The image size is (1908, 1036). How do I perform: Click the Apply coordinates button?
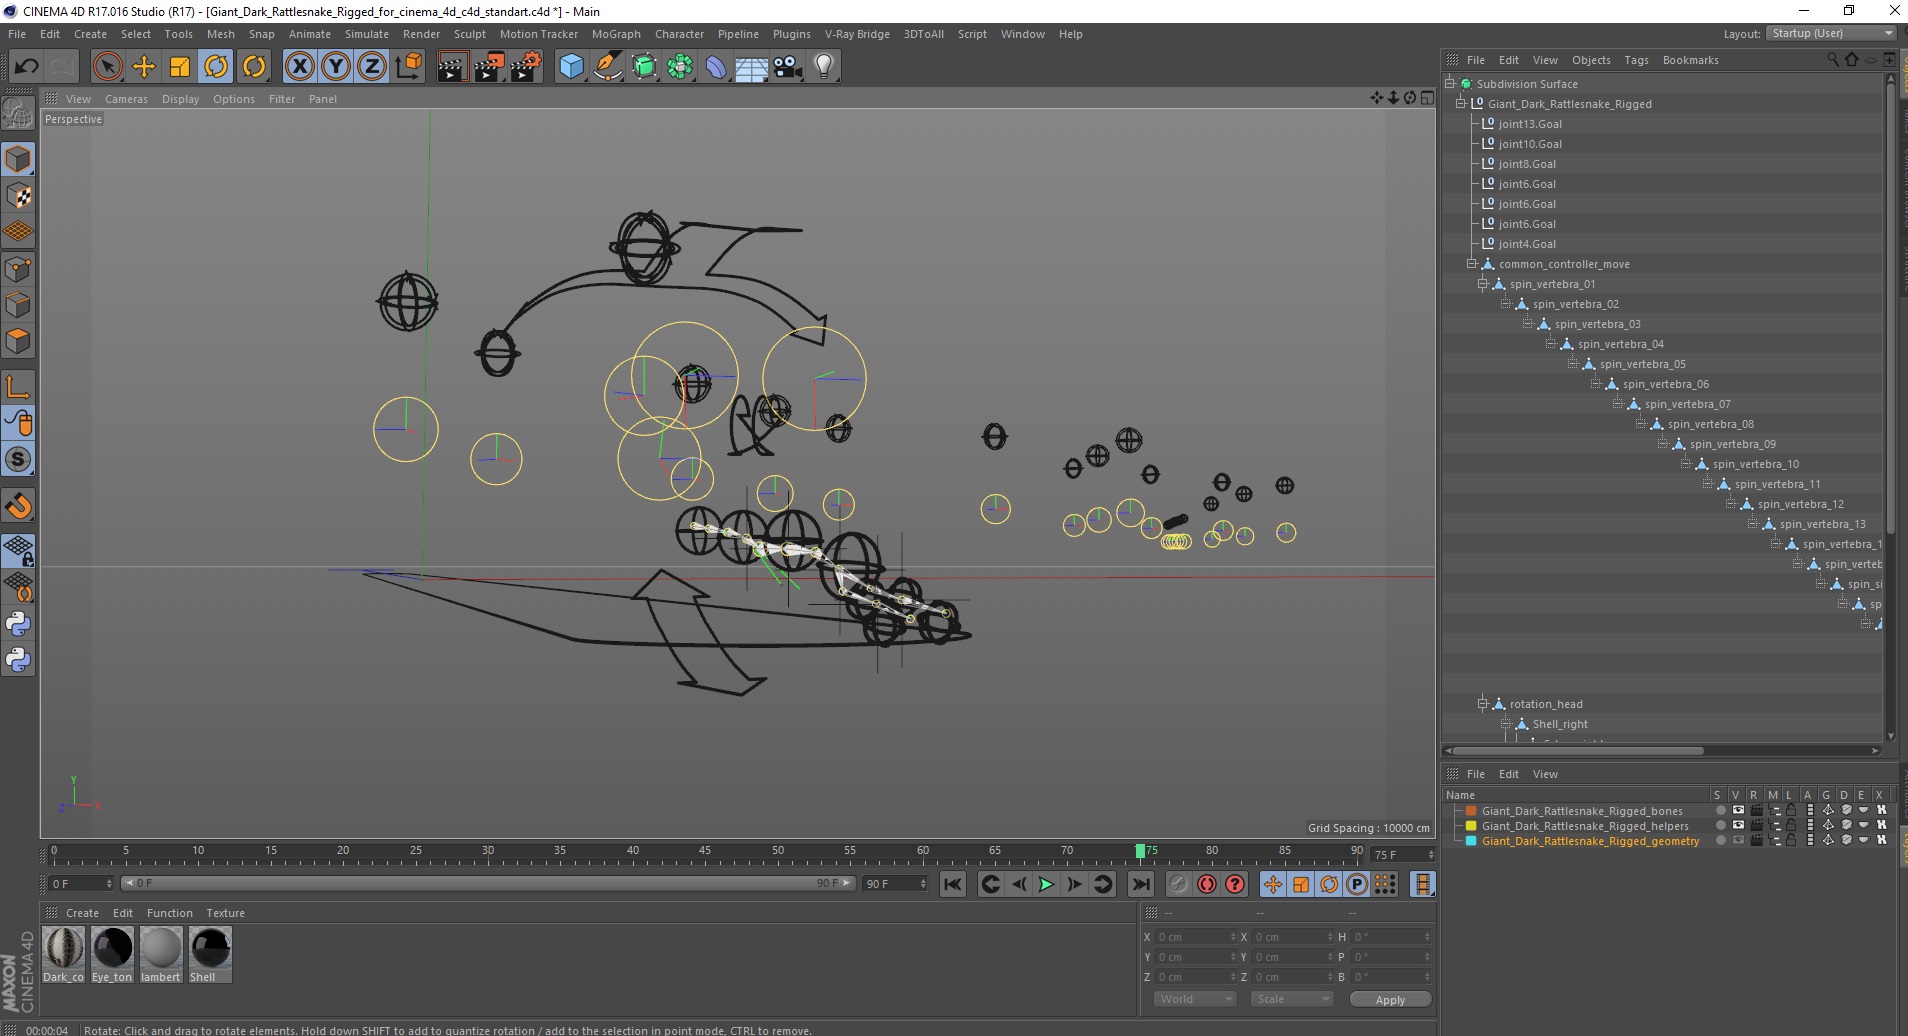1390,999
